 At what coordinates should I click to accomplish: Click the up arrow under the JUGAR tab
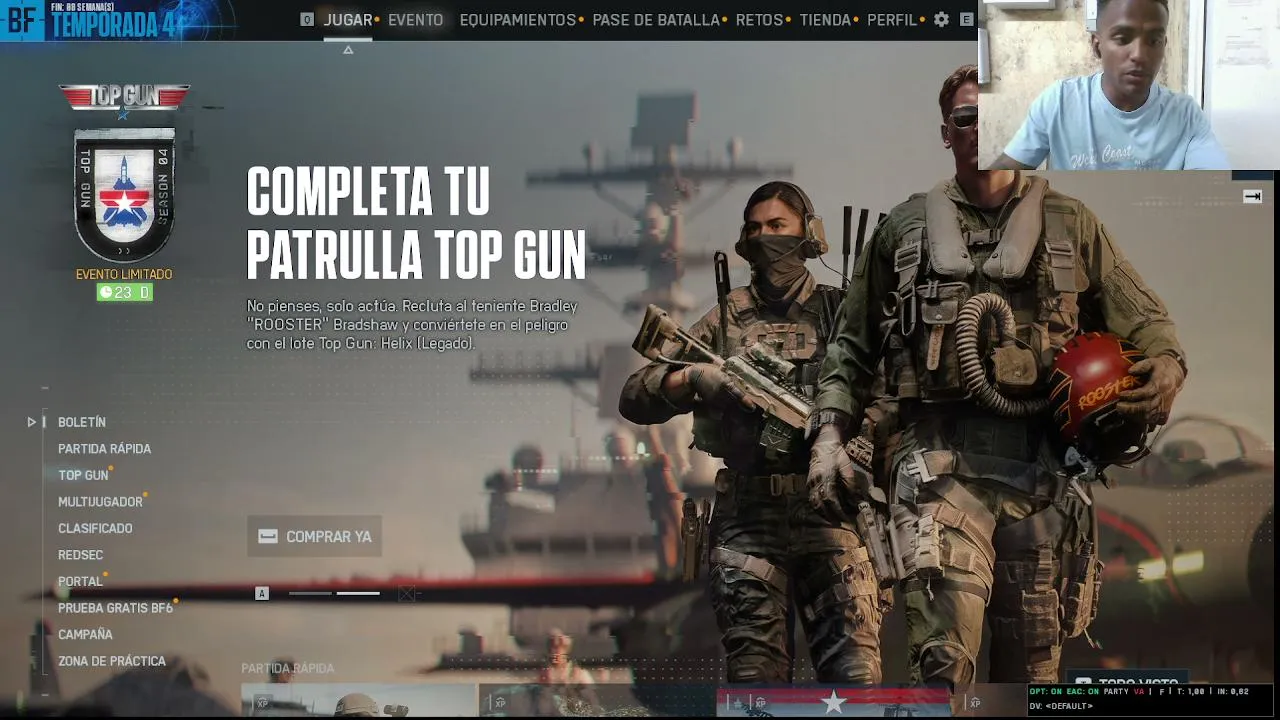click(x=348, y=50)
